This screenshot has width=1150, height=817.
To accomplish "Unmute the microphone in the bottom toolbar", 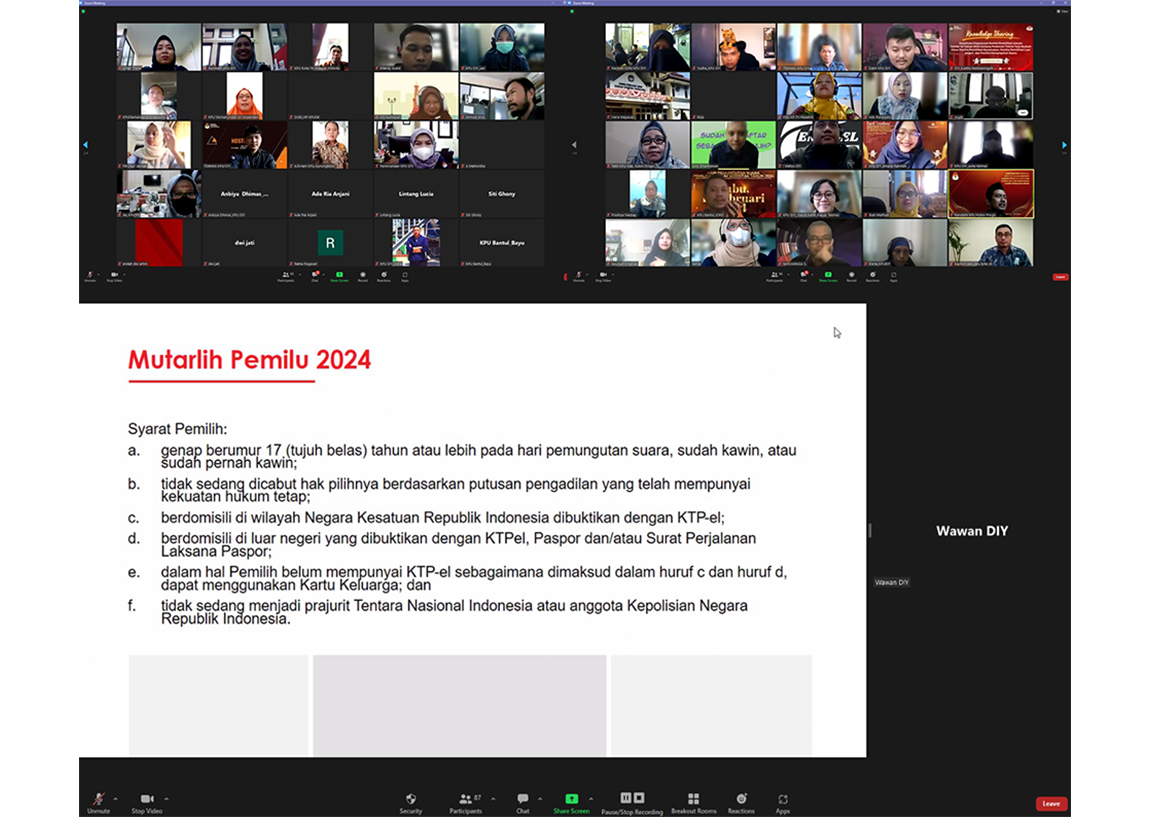I will coord(98,800).
